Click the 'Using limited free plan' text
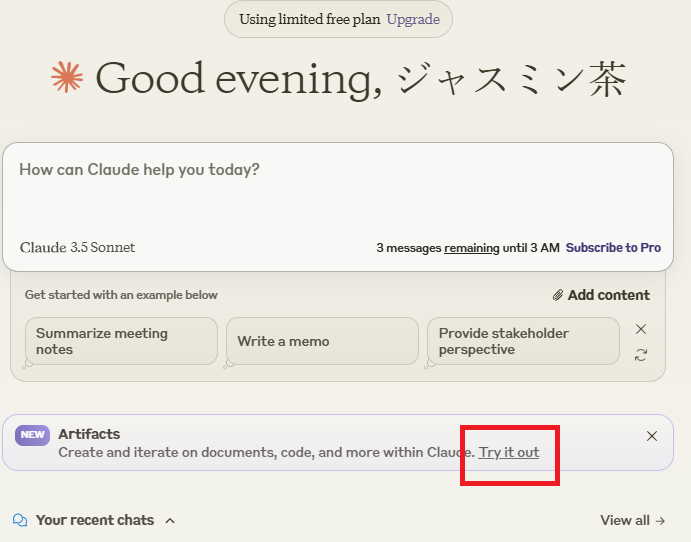This screenshot has height=542, width=691. pos(310,19)
